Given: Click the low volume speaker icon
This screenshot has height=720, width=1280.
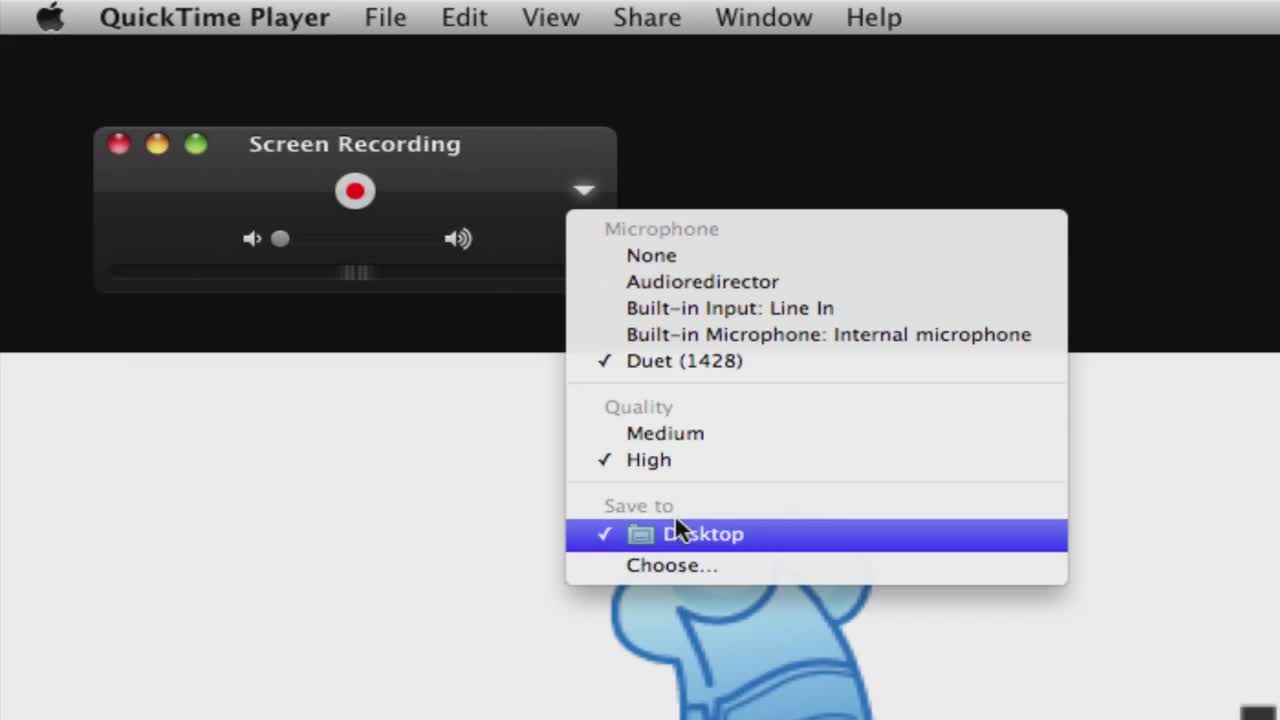Looking at the screenshot, I should coord(252,239).
